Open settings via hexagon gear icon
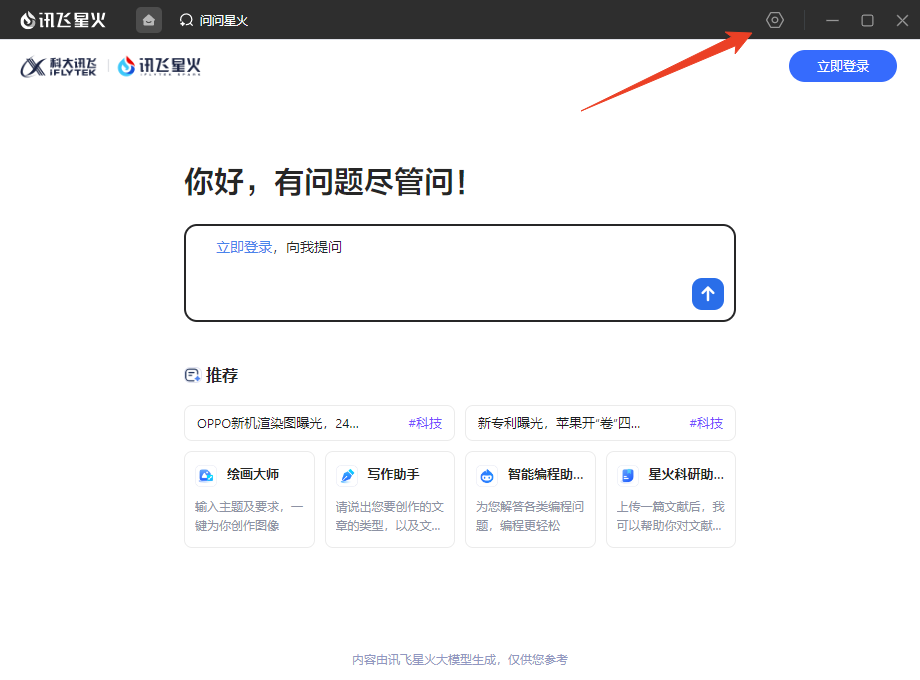 (x=774, y=20)
